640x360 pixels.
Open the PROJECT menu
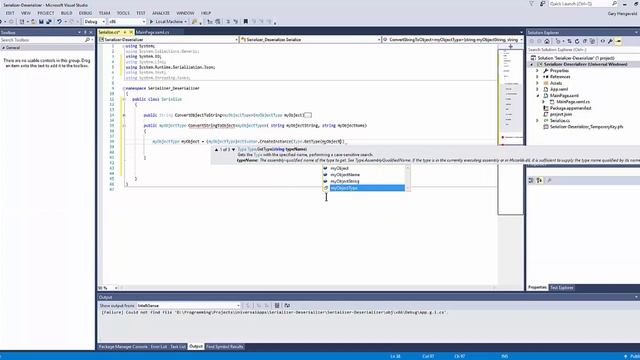coord(46,13)
